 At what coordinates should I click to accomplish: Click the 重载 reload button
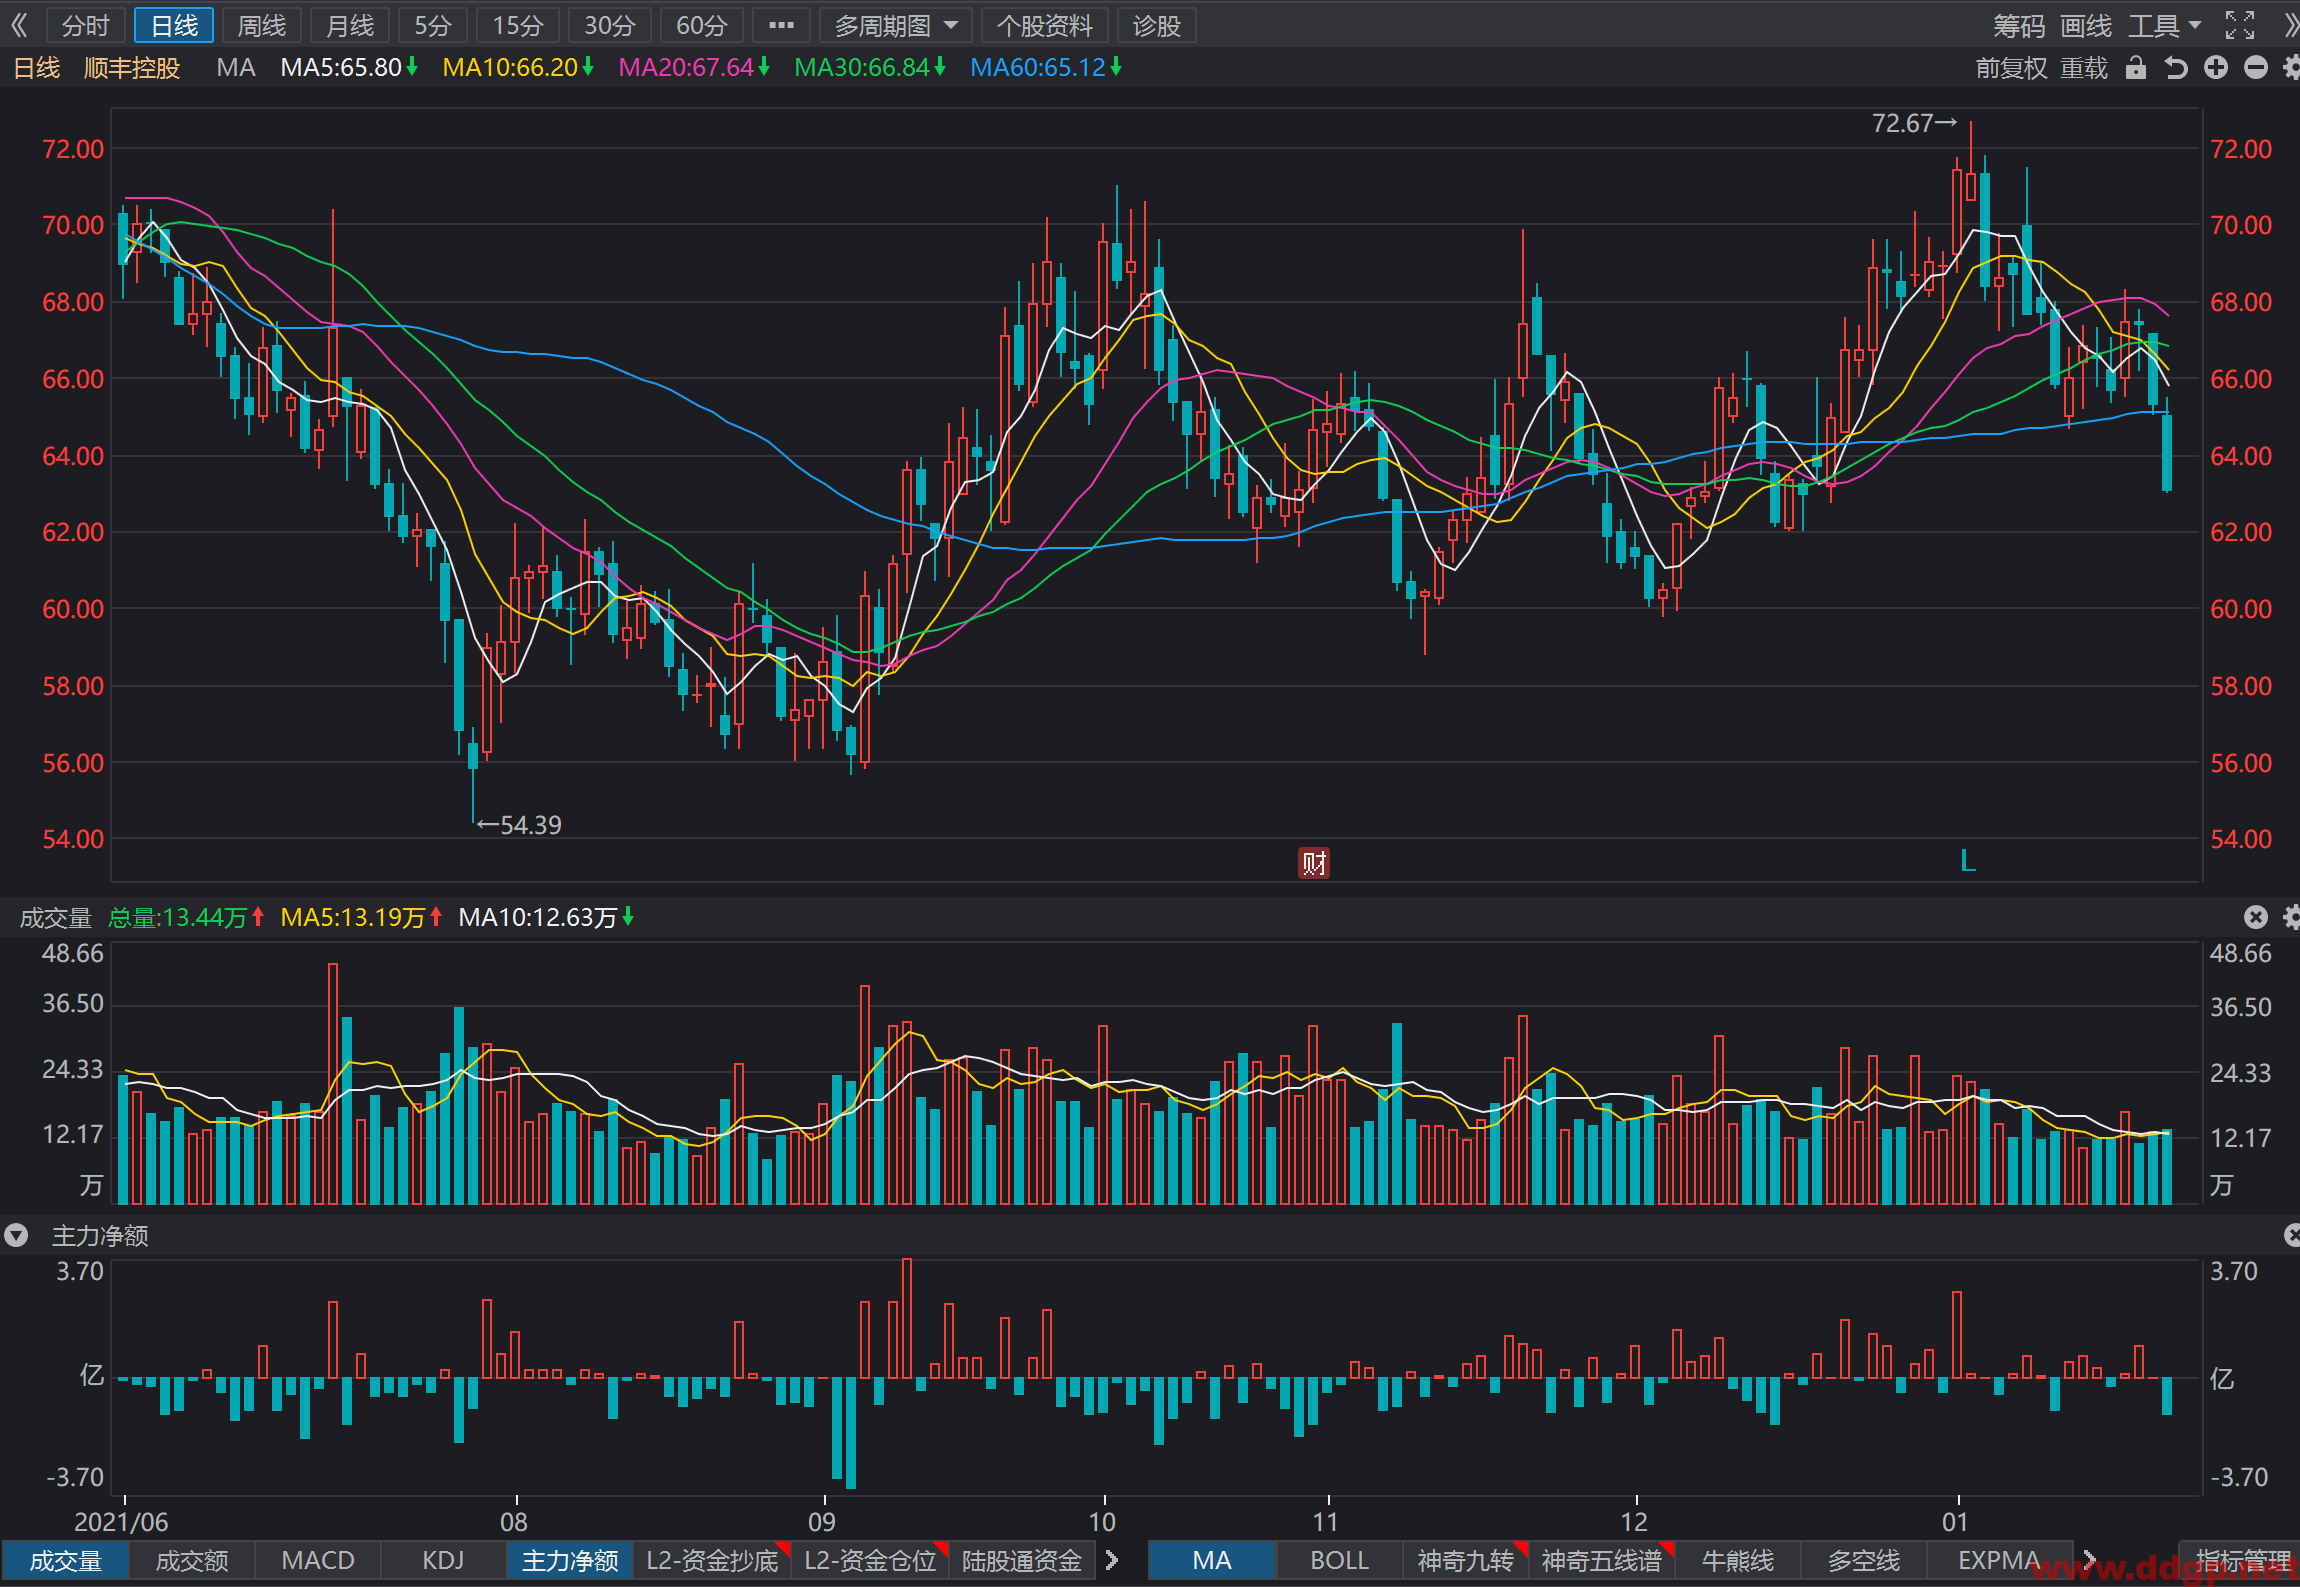click(x=2084, y=68)
